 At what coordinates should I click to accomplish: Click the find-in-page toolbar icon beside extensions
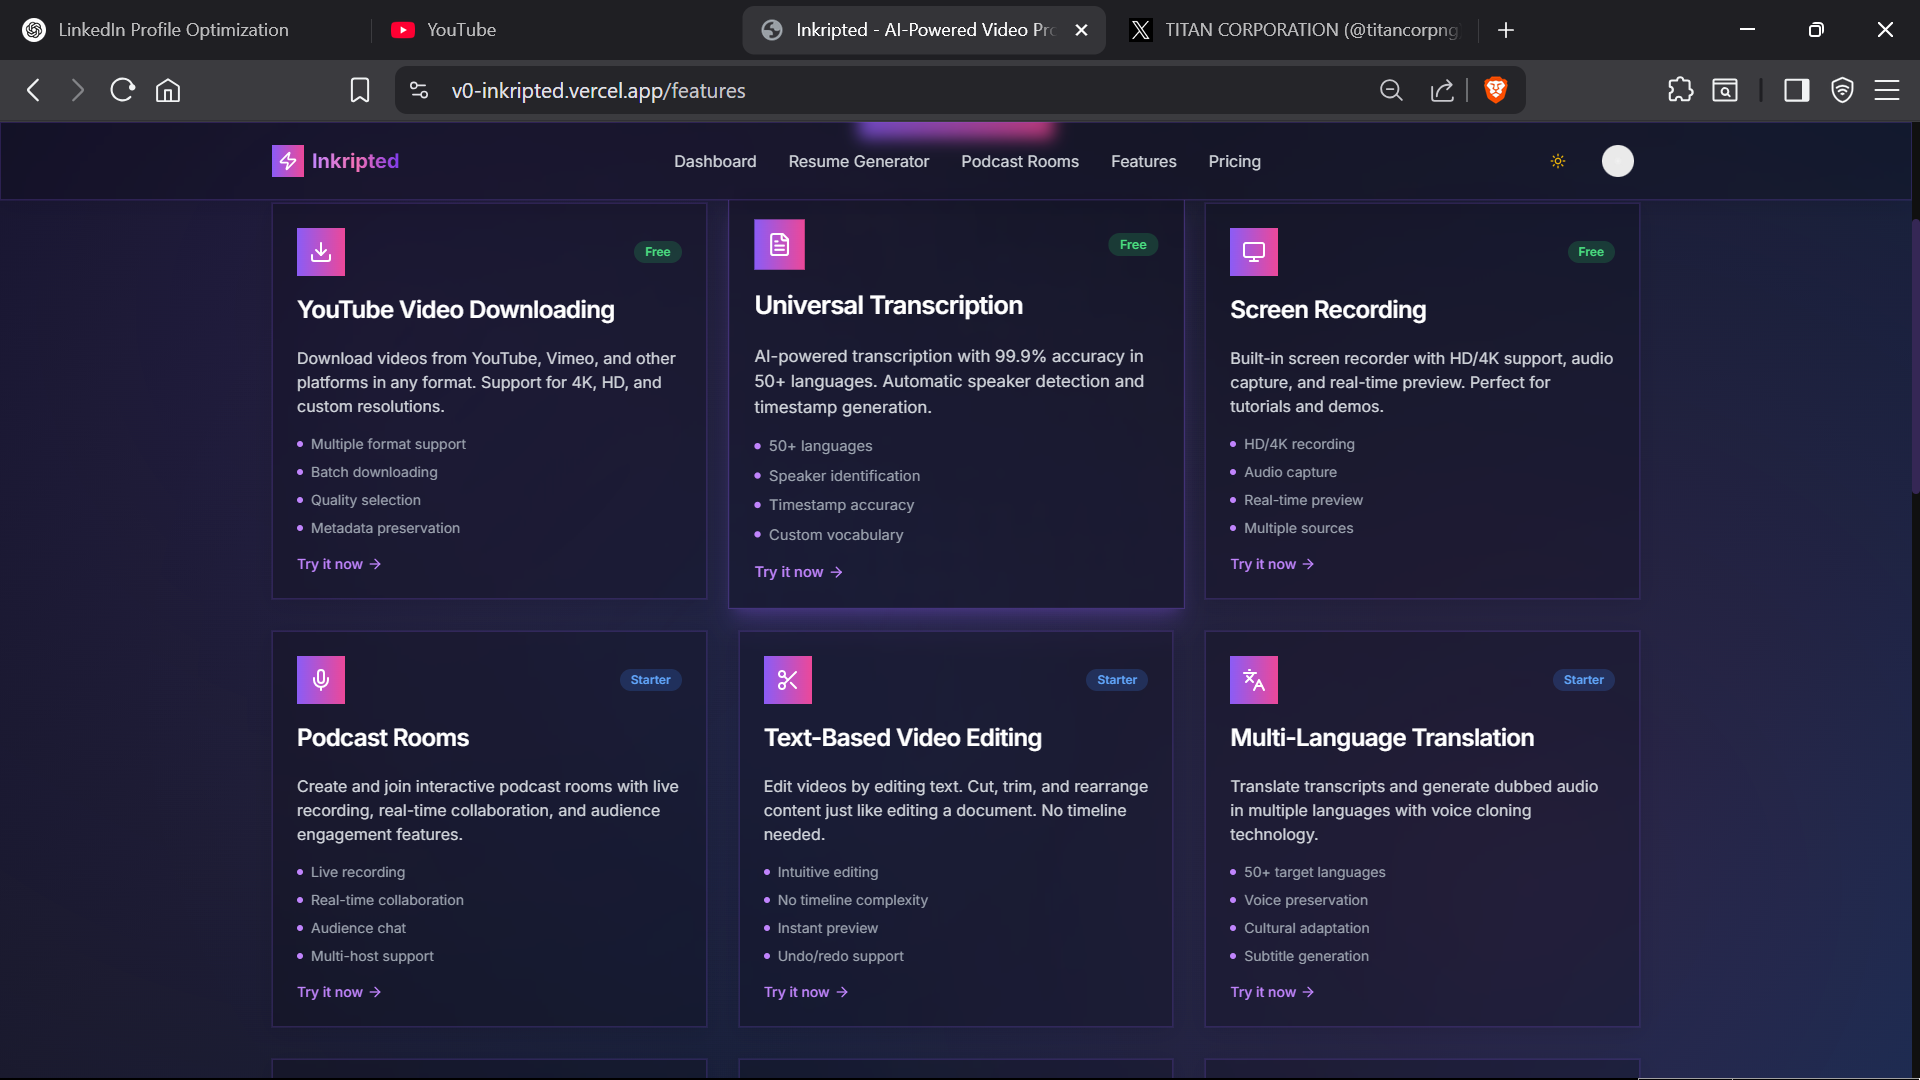click(x=1725, y=90)
